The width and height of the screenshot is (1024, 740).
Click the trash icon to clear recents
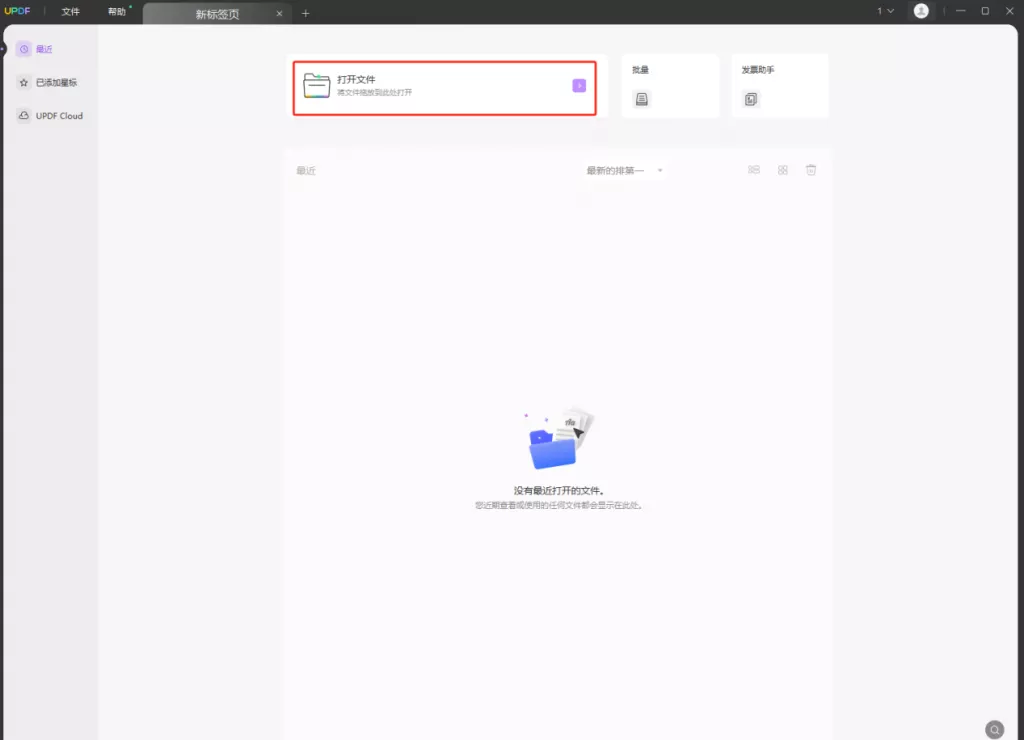tap(810, 170)
